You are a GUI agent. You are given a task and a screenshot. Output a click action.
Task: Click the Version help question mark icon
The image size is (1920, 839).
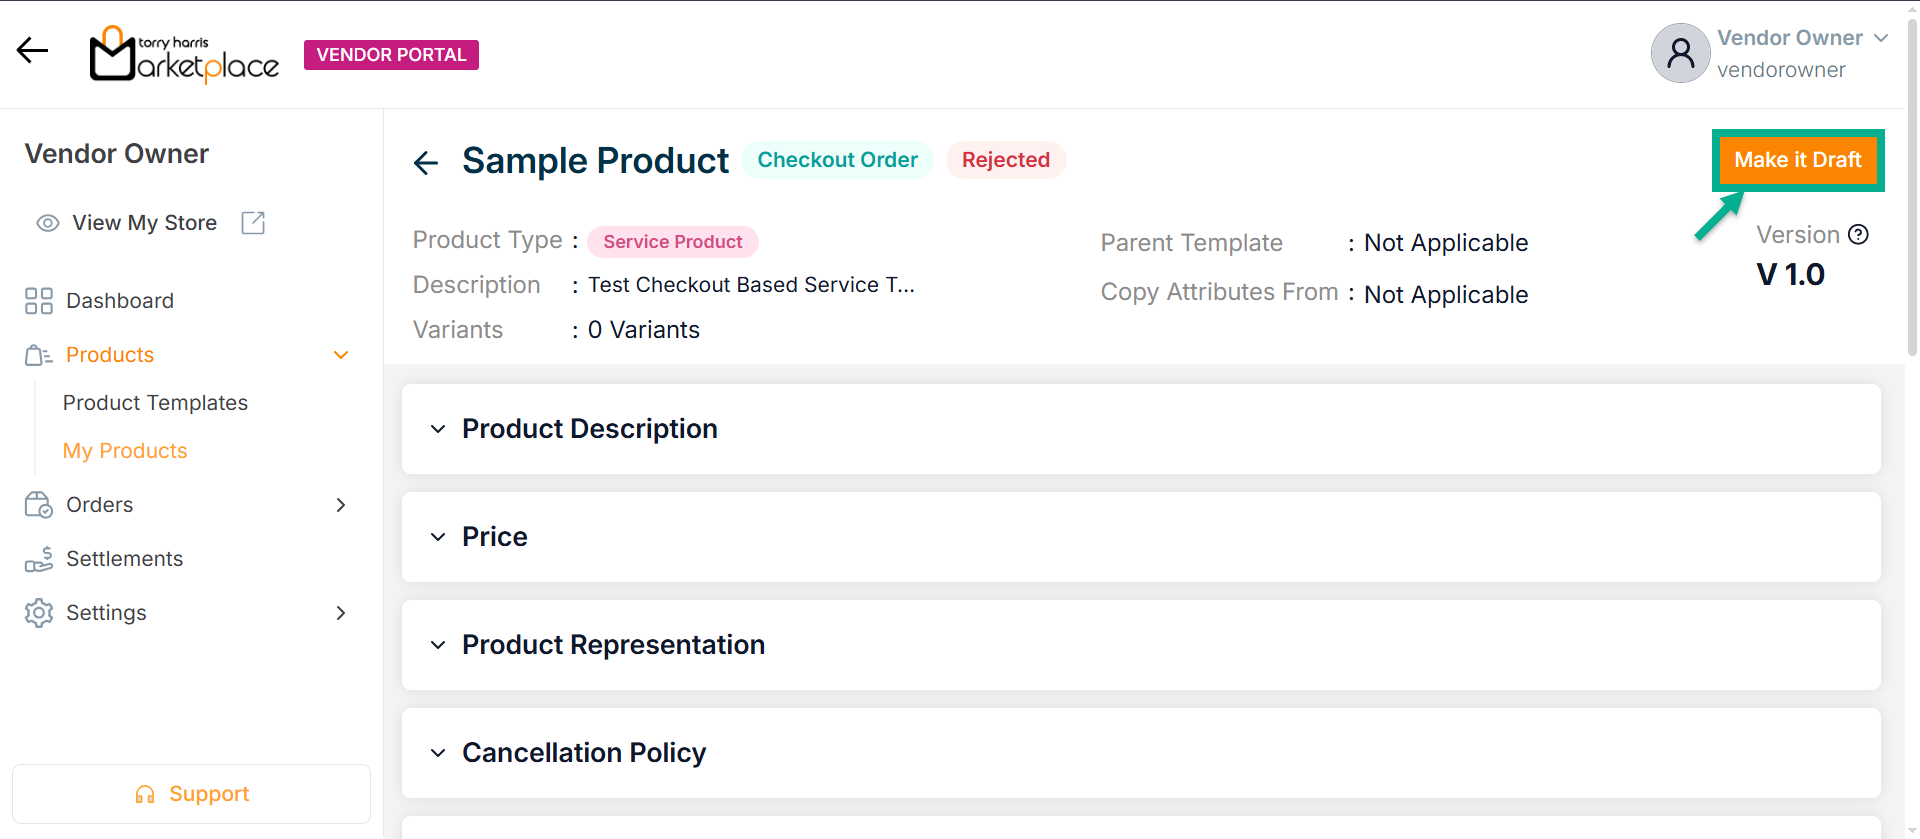point(1858,235)
